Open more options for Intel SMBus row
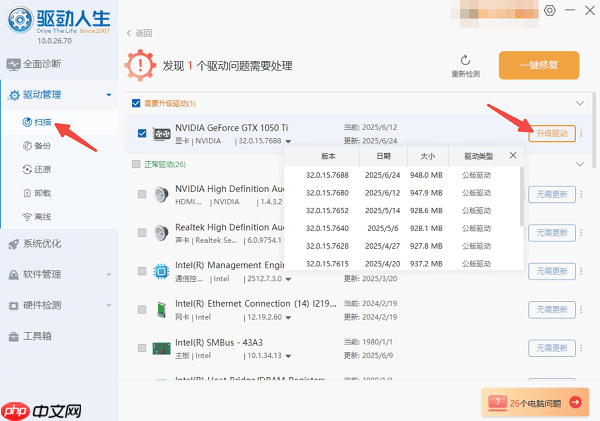This screenshot has width=600, height=421. [581, 348]
